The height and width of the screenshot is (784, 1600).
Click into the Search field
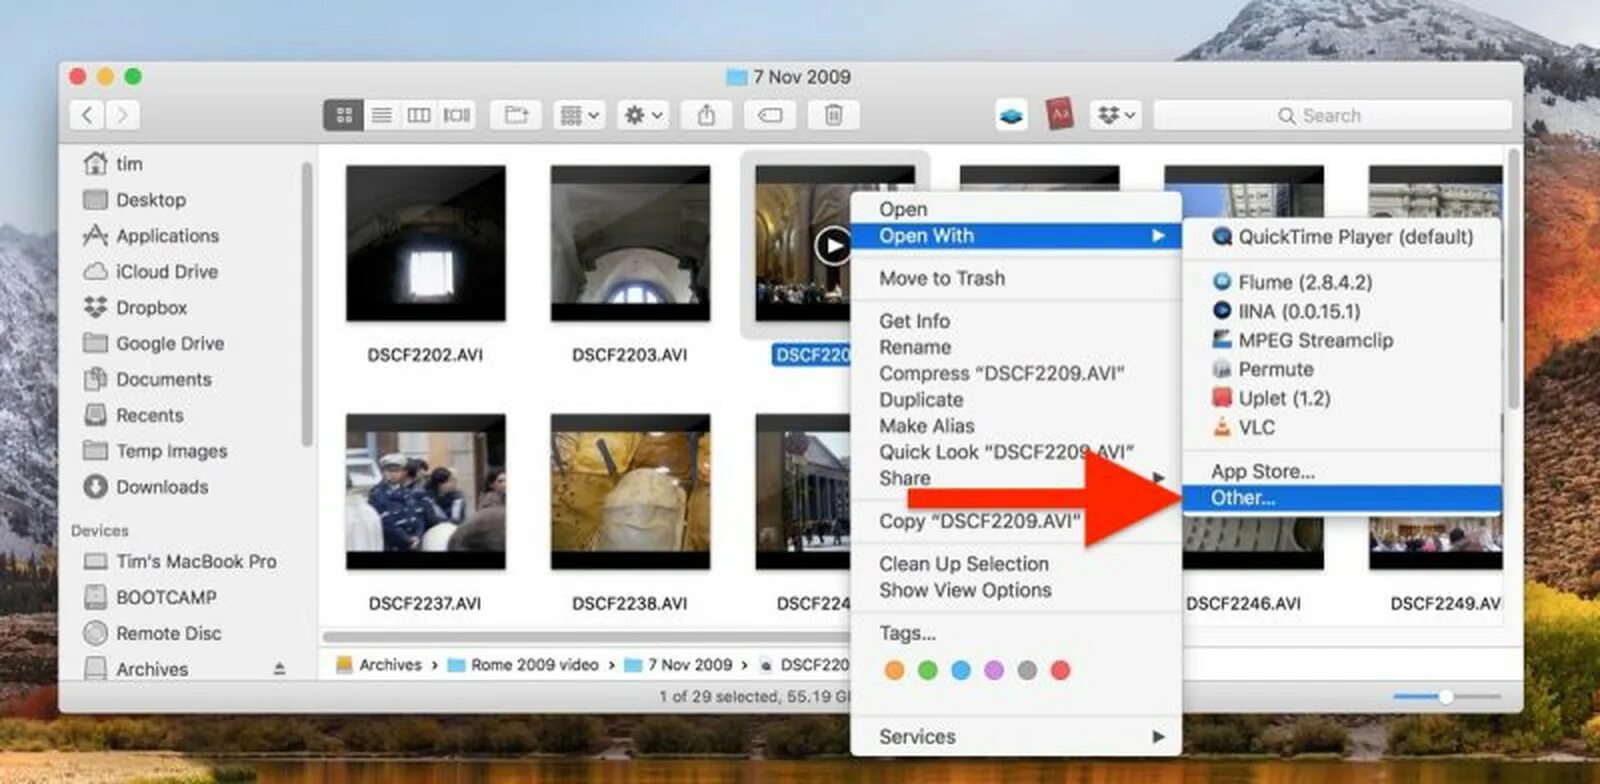1332,115
